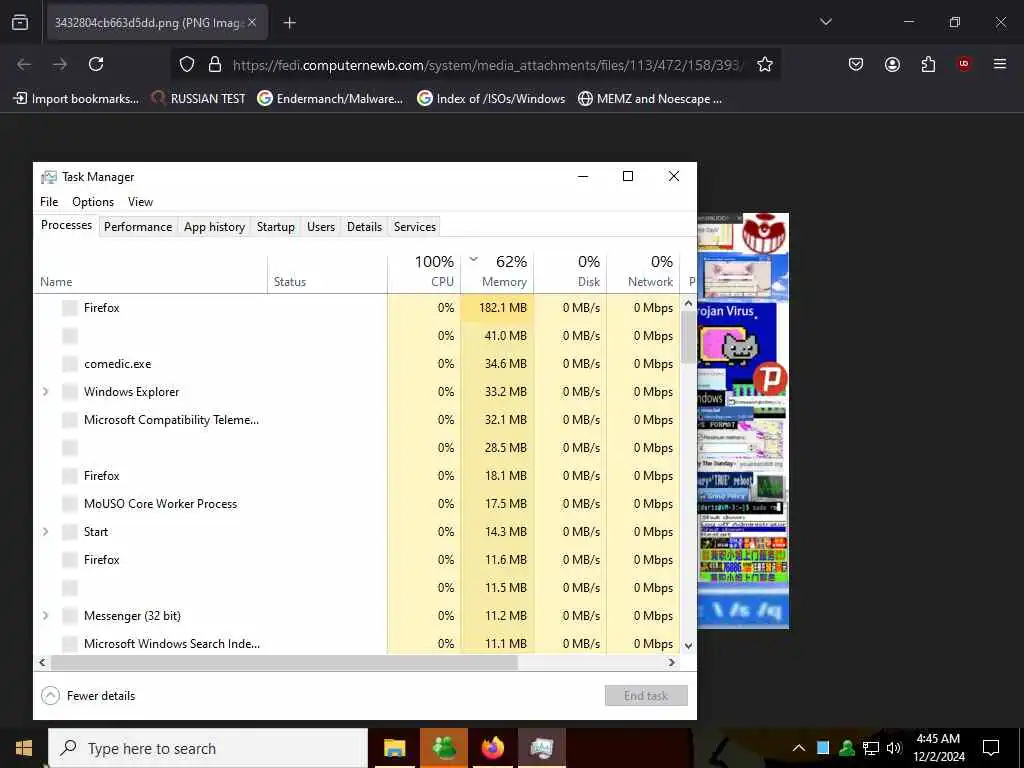Expand the Messenger (32 bit) process row
Screen dimensions: 1024x768
point(45,616)
